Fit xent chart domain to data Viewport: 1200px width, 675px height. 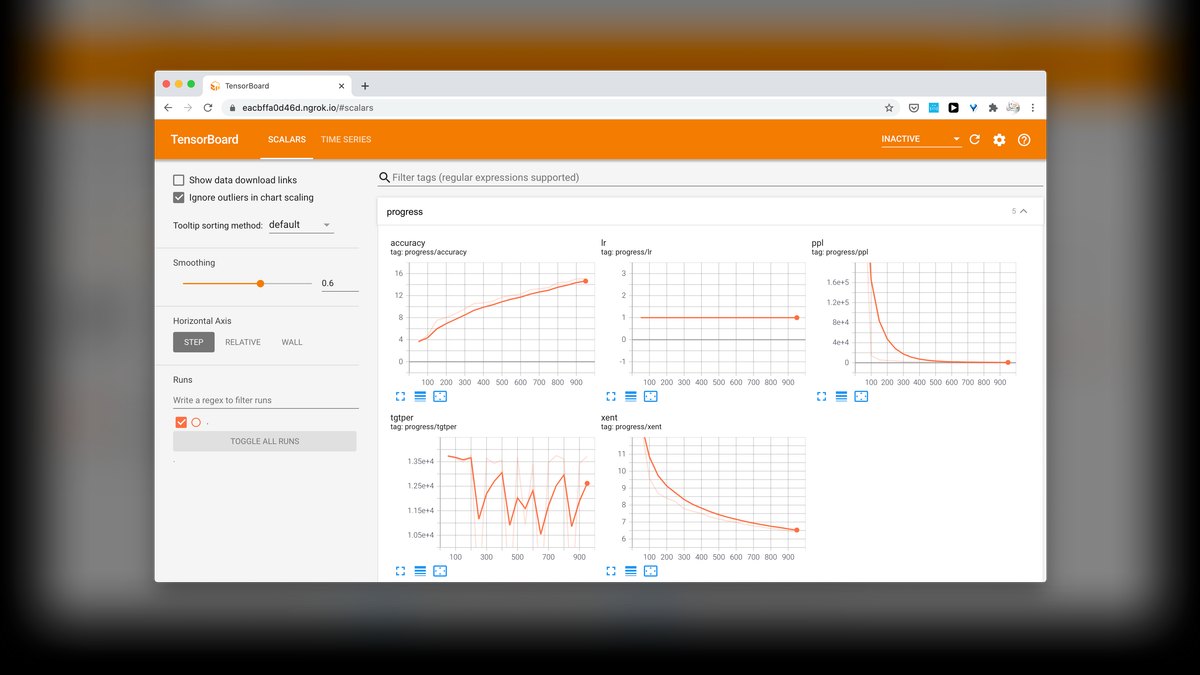coord(650,570)
